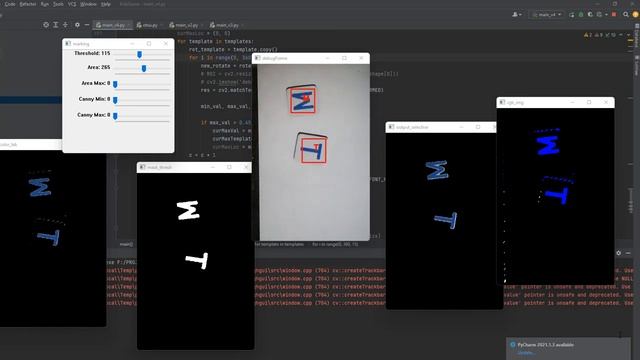Restore the PyCharm main window
Image resolution: width=640 pixels, height=360 pixels.
tap(615, 4)
